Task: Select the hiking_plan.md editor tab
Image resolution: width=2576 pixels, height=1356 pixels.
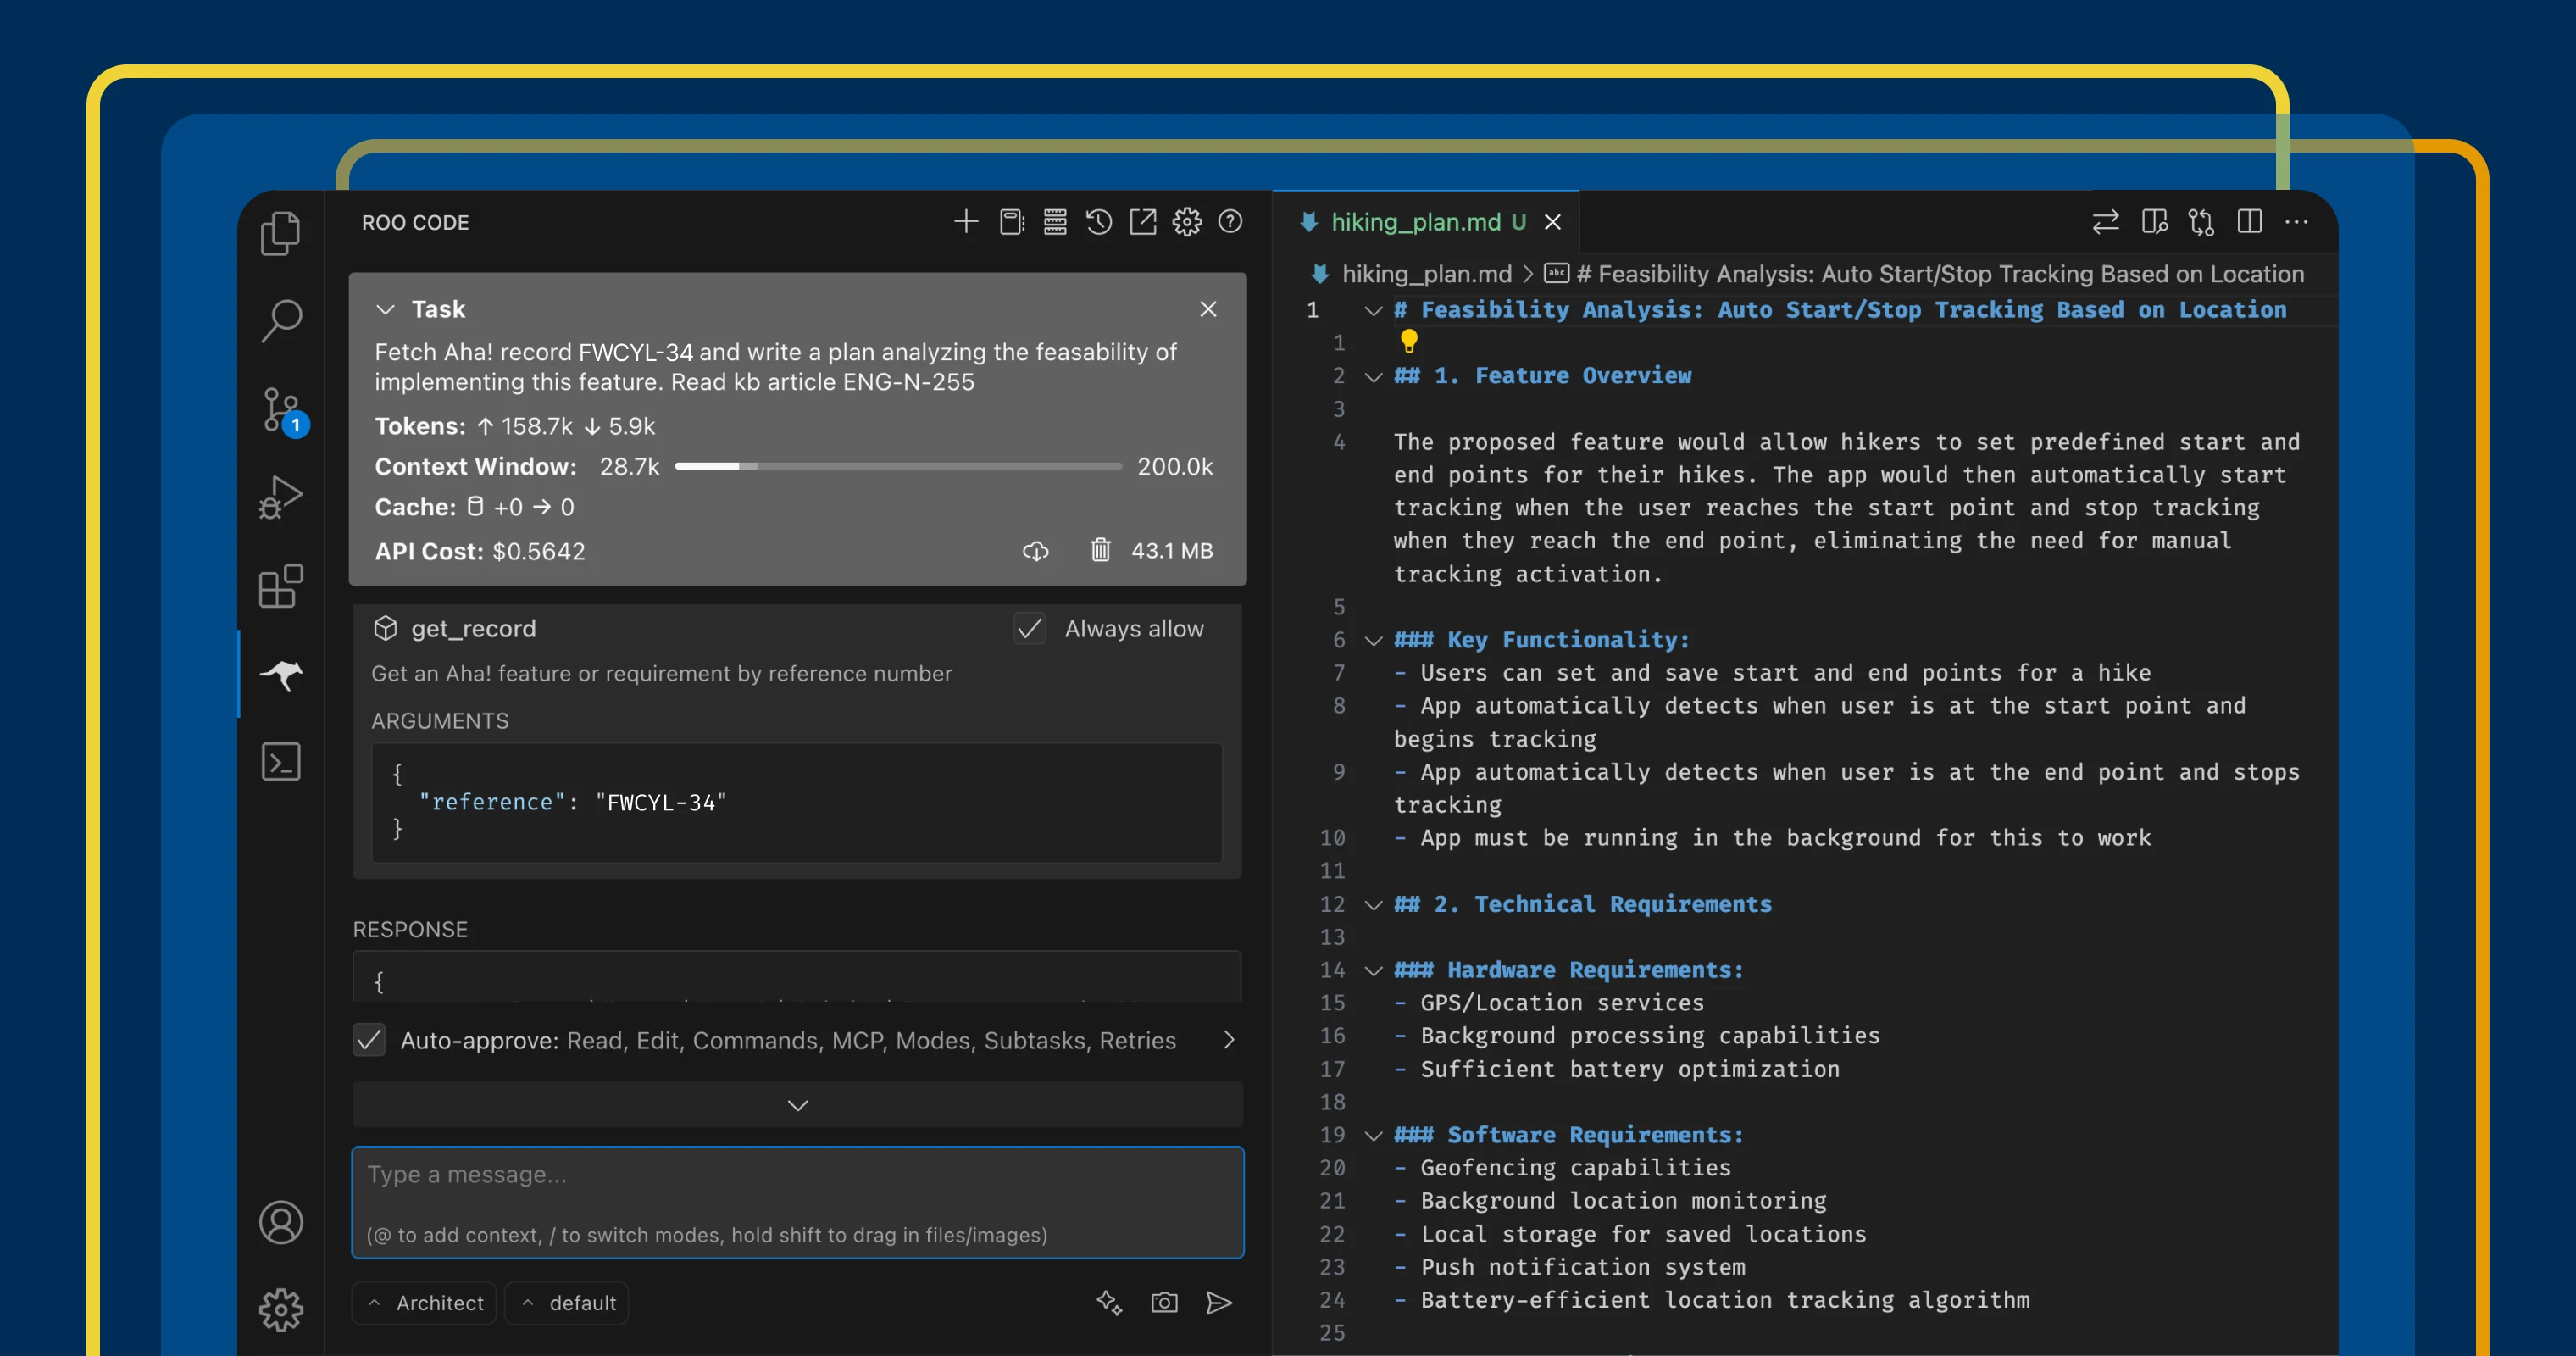Action: click(x=1414, y=222)
